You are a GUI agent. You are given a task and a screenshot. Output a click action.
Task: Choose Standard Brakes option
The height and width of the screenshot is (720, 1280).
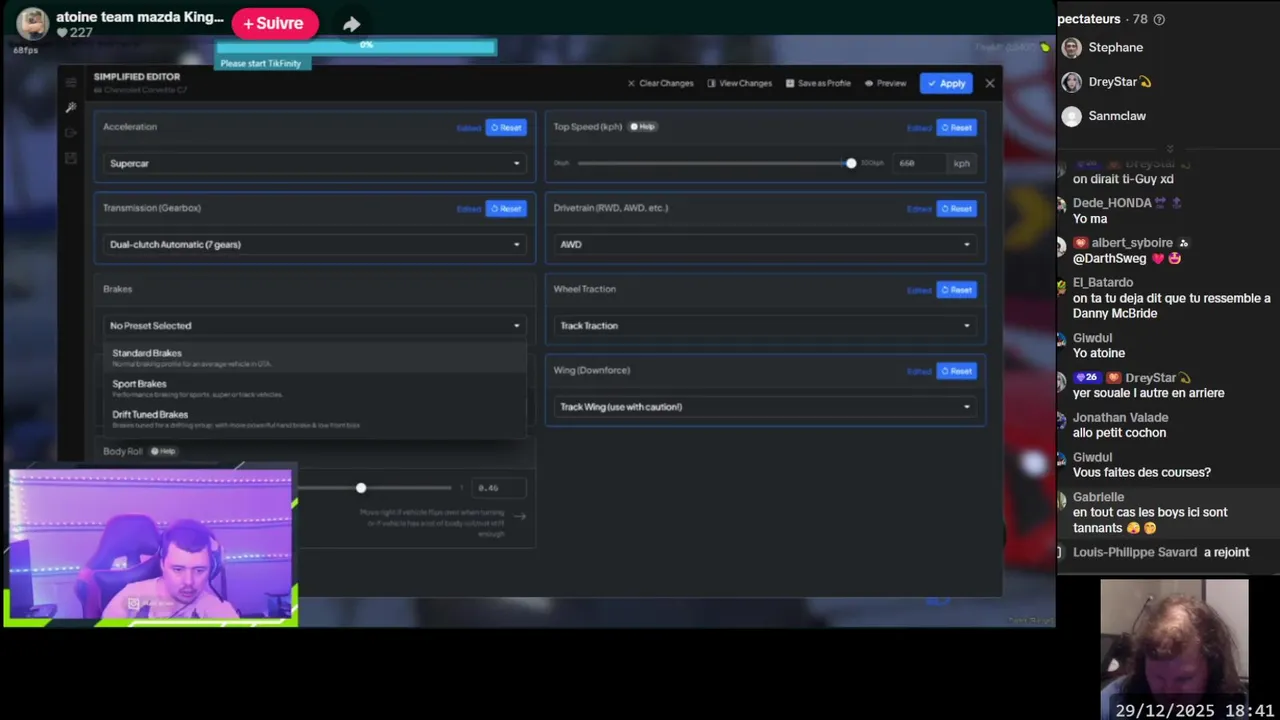point(315,357)
